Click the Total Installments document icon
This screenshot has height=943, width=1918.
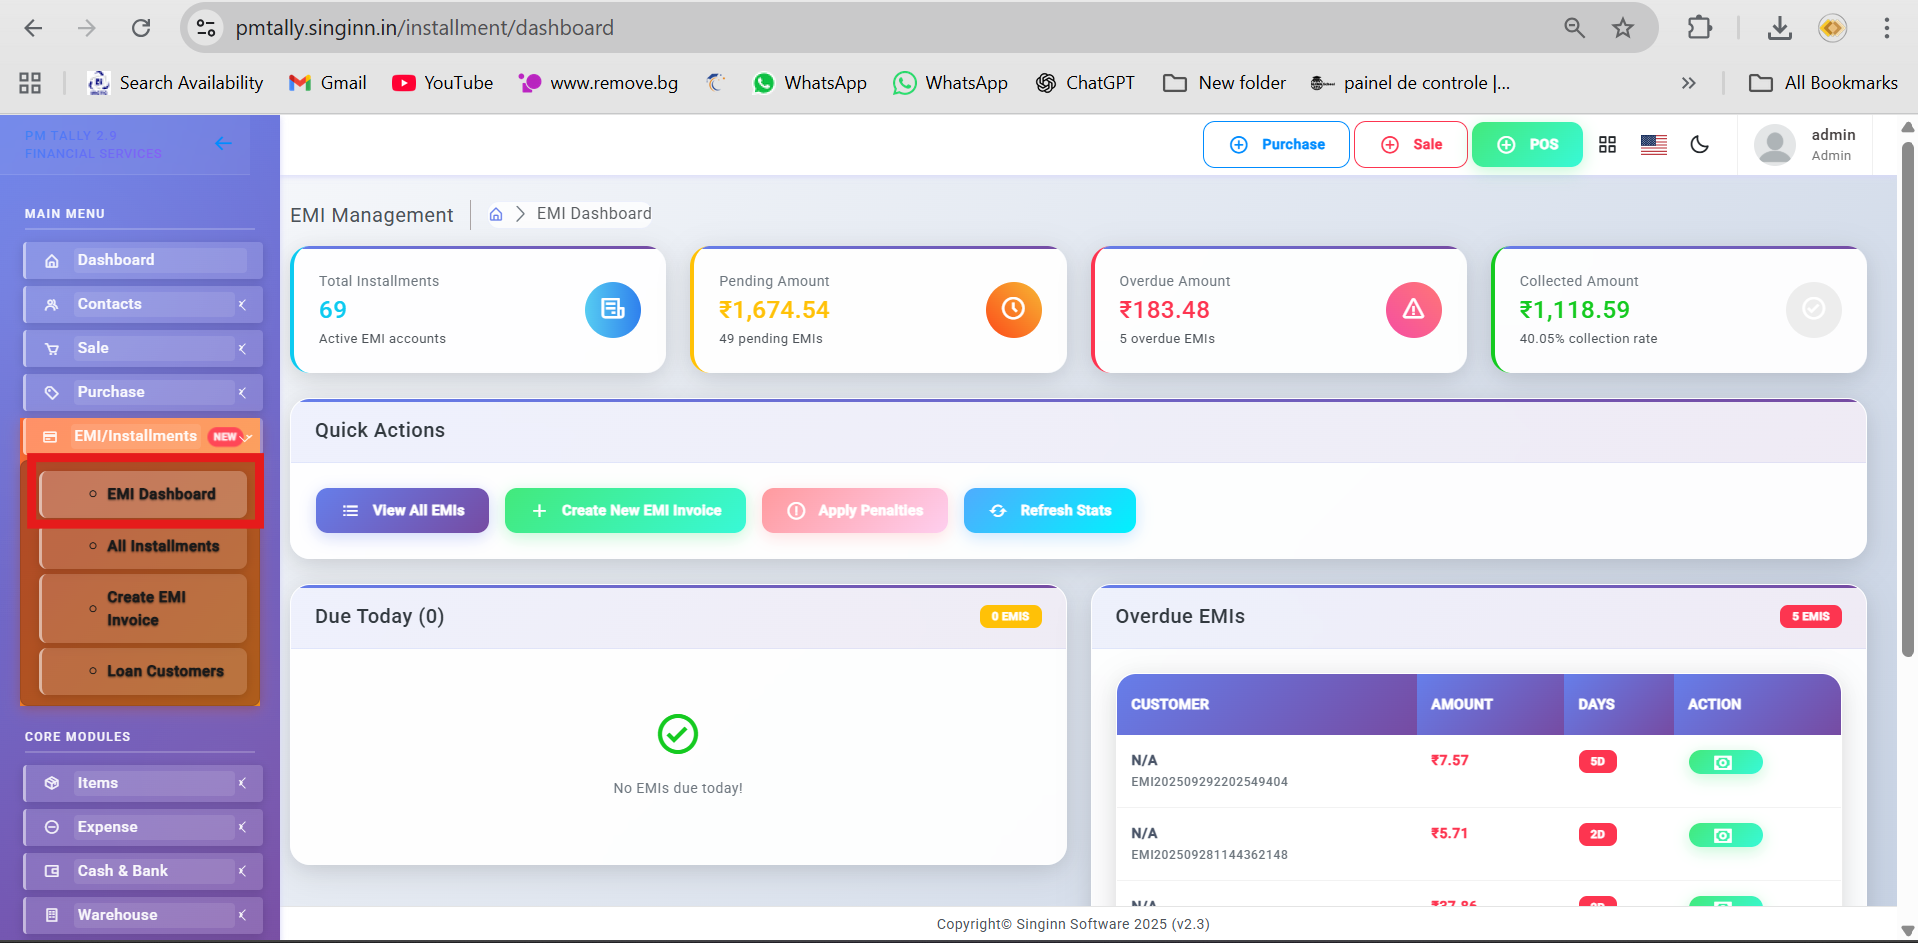point(612,310)
